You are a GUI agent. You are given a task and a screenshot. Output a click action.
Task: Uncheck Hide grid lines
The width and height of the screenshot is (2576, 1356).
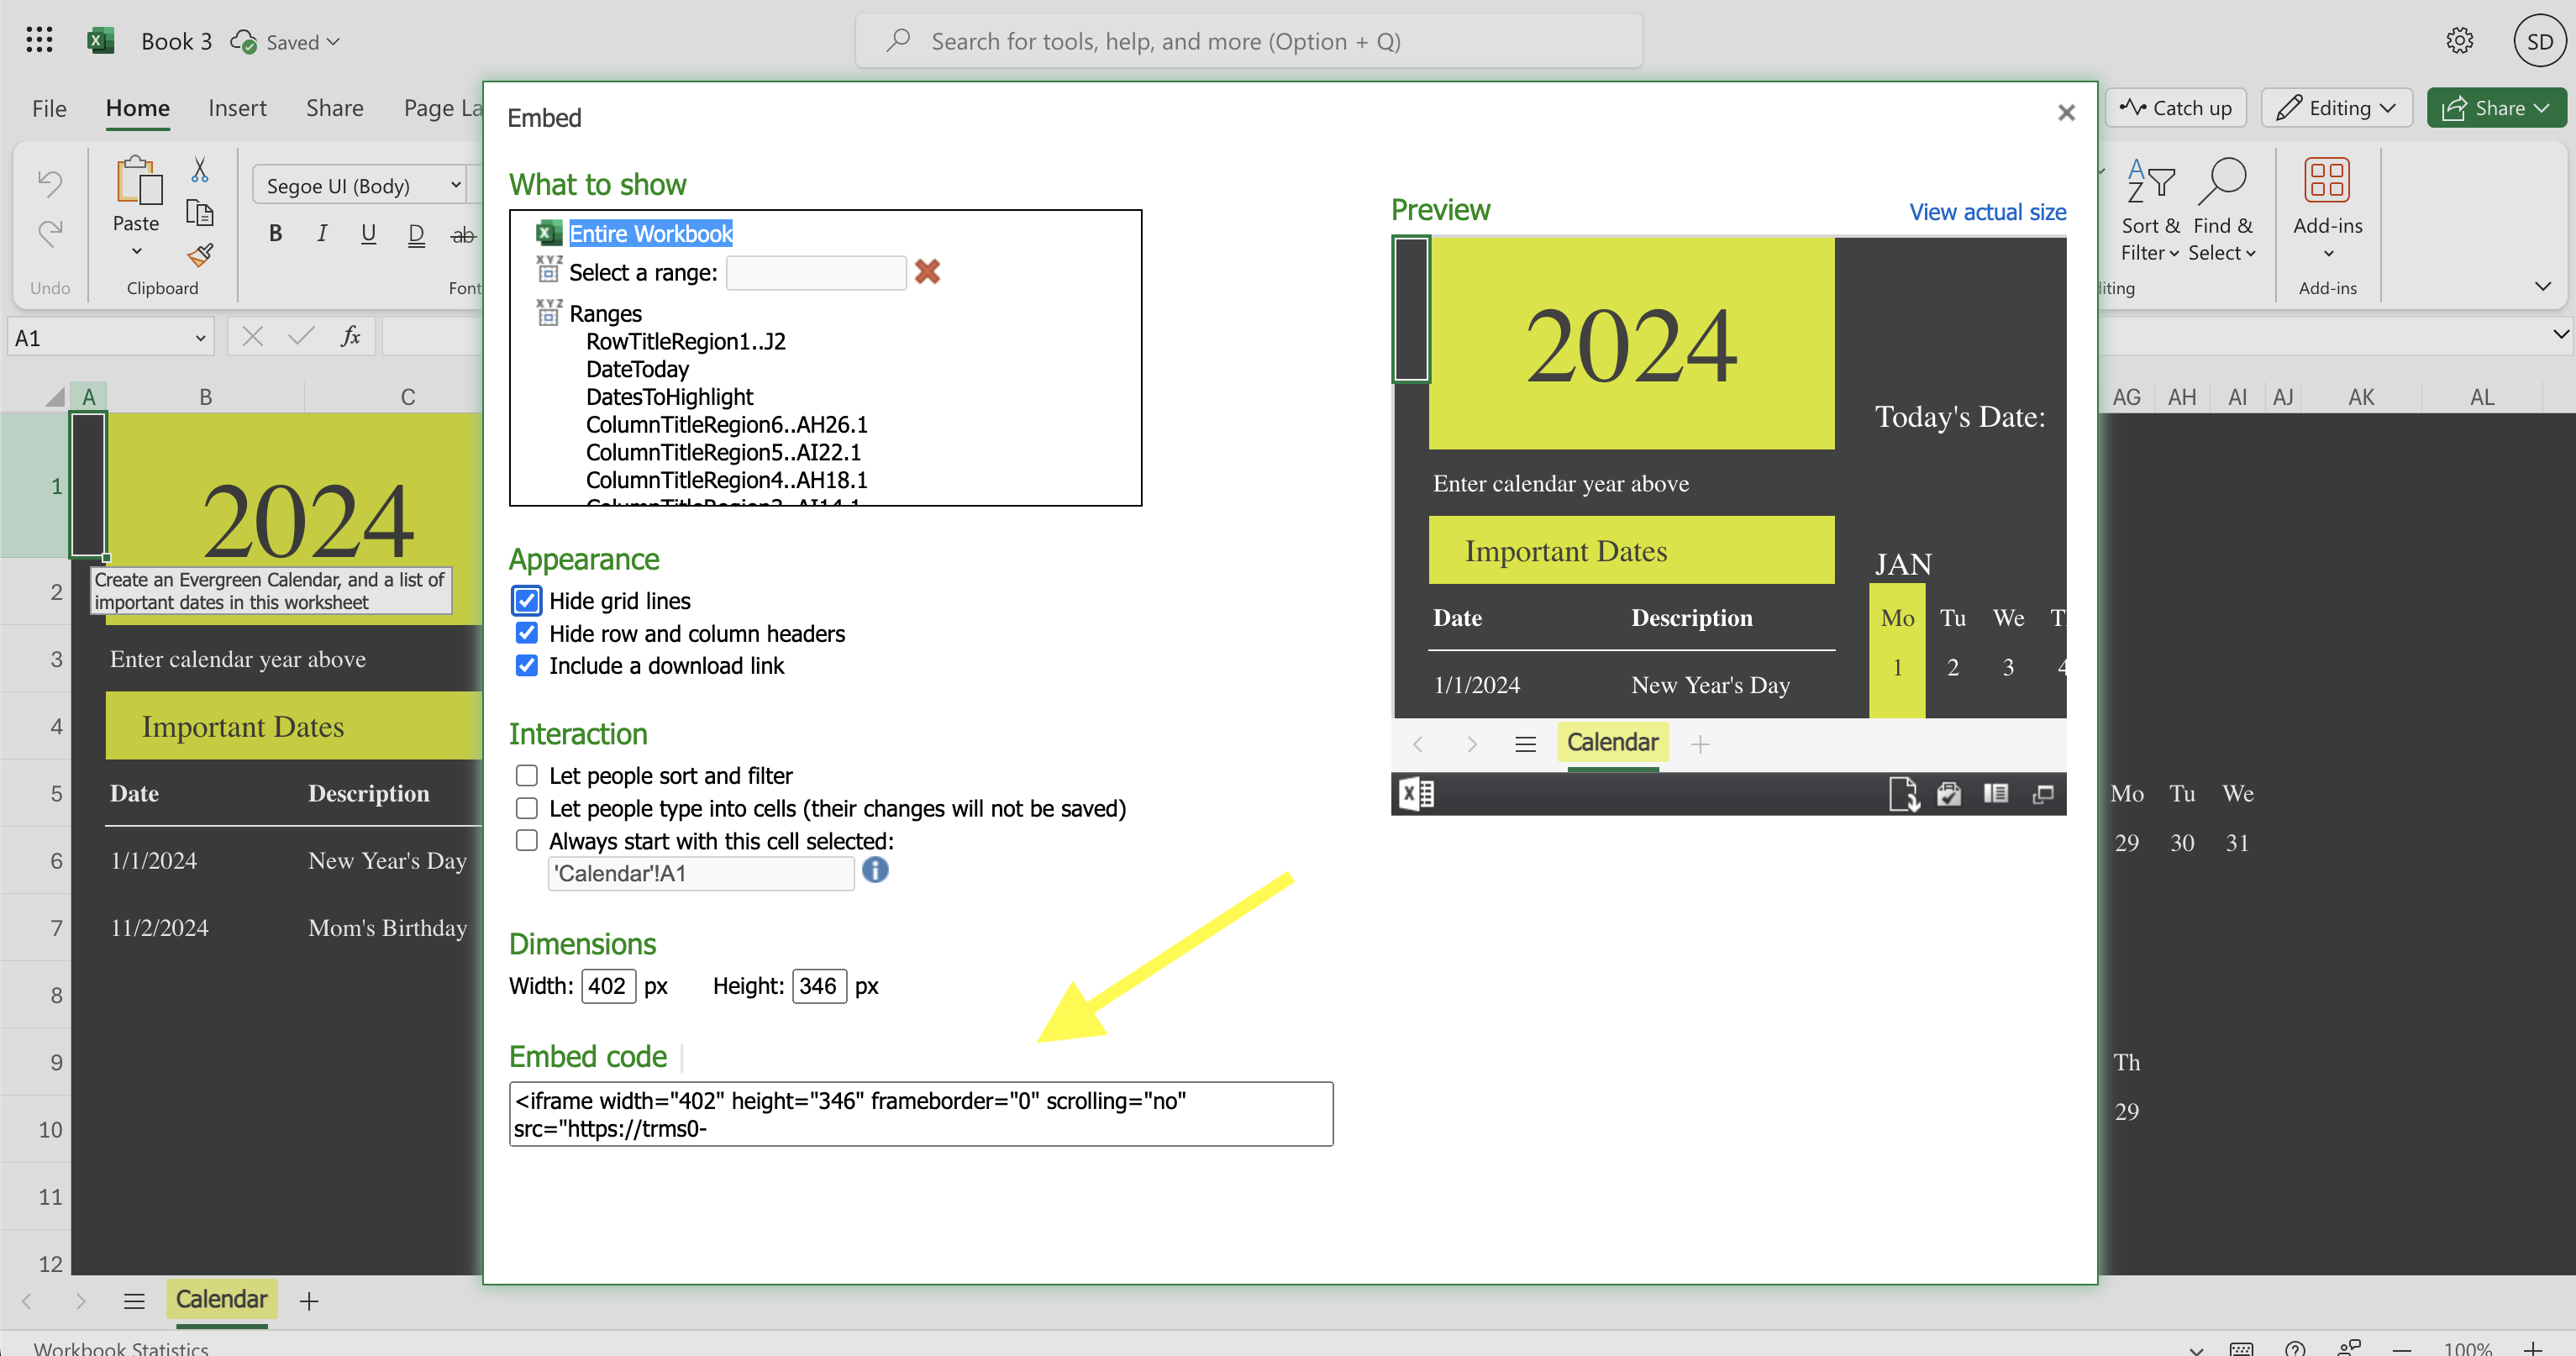tap(526, 600)
